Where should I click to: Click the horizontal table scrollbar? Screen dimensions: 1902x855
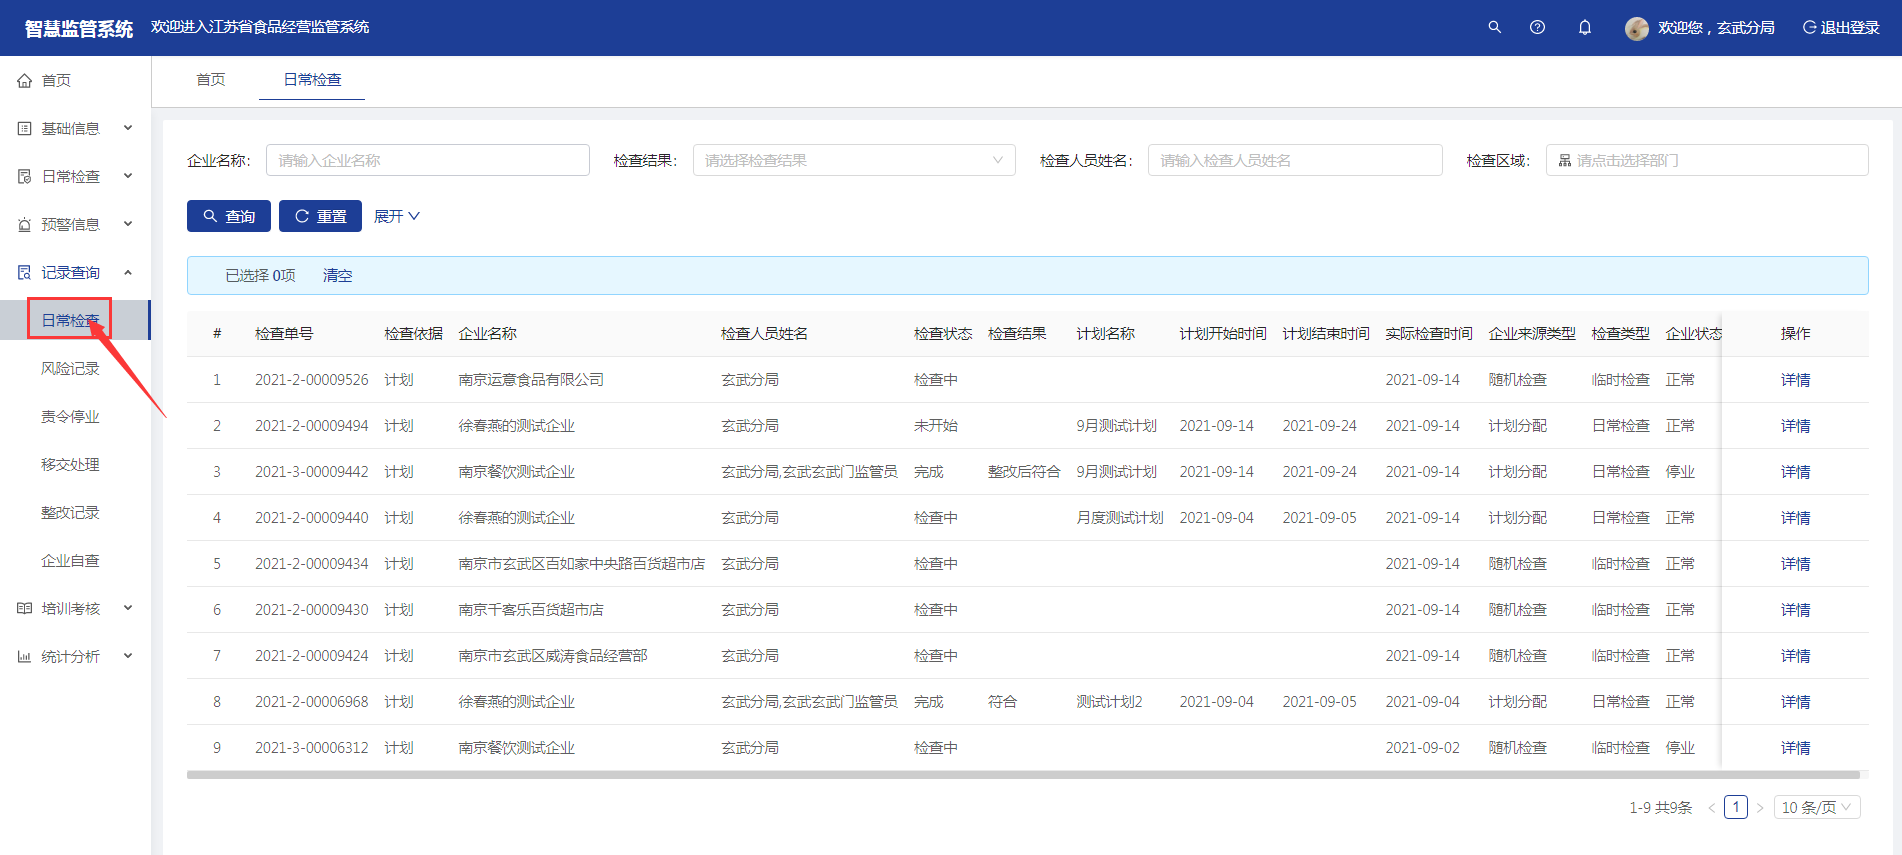tap(1022, 775)
